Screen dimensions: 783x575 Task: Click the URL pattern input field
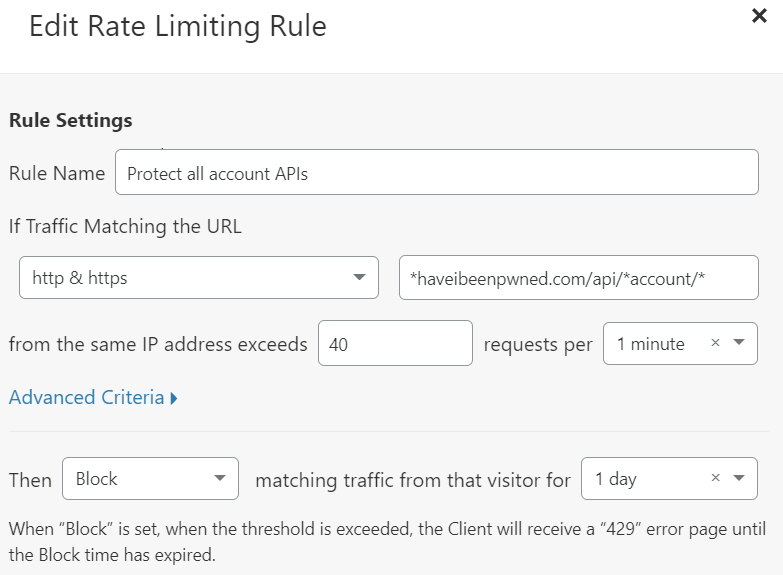click(578, 278)
